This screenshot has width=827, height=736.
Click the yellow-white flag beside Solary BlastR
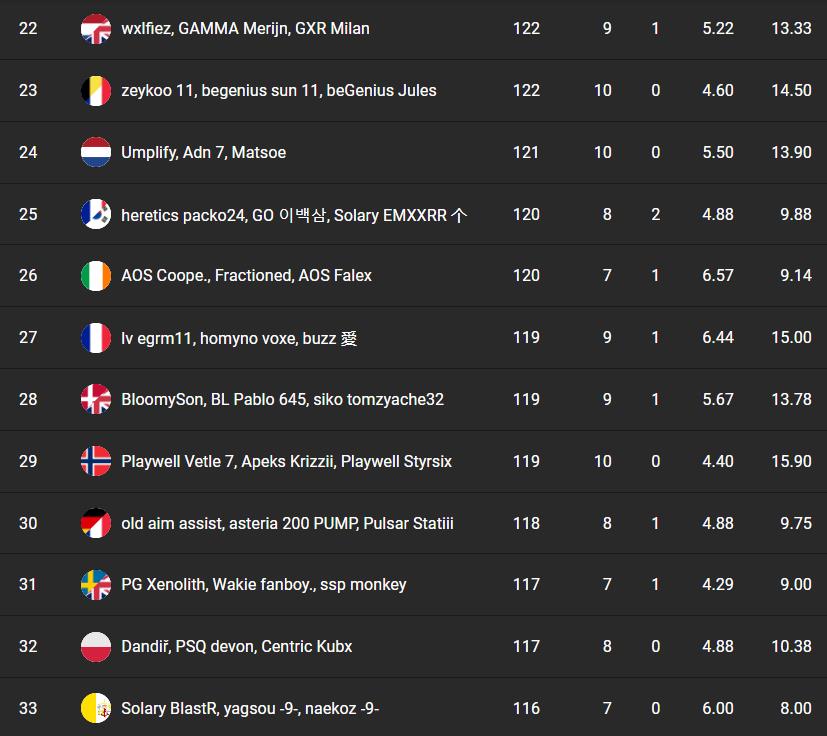95,709
